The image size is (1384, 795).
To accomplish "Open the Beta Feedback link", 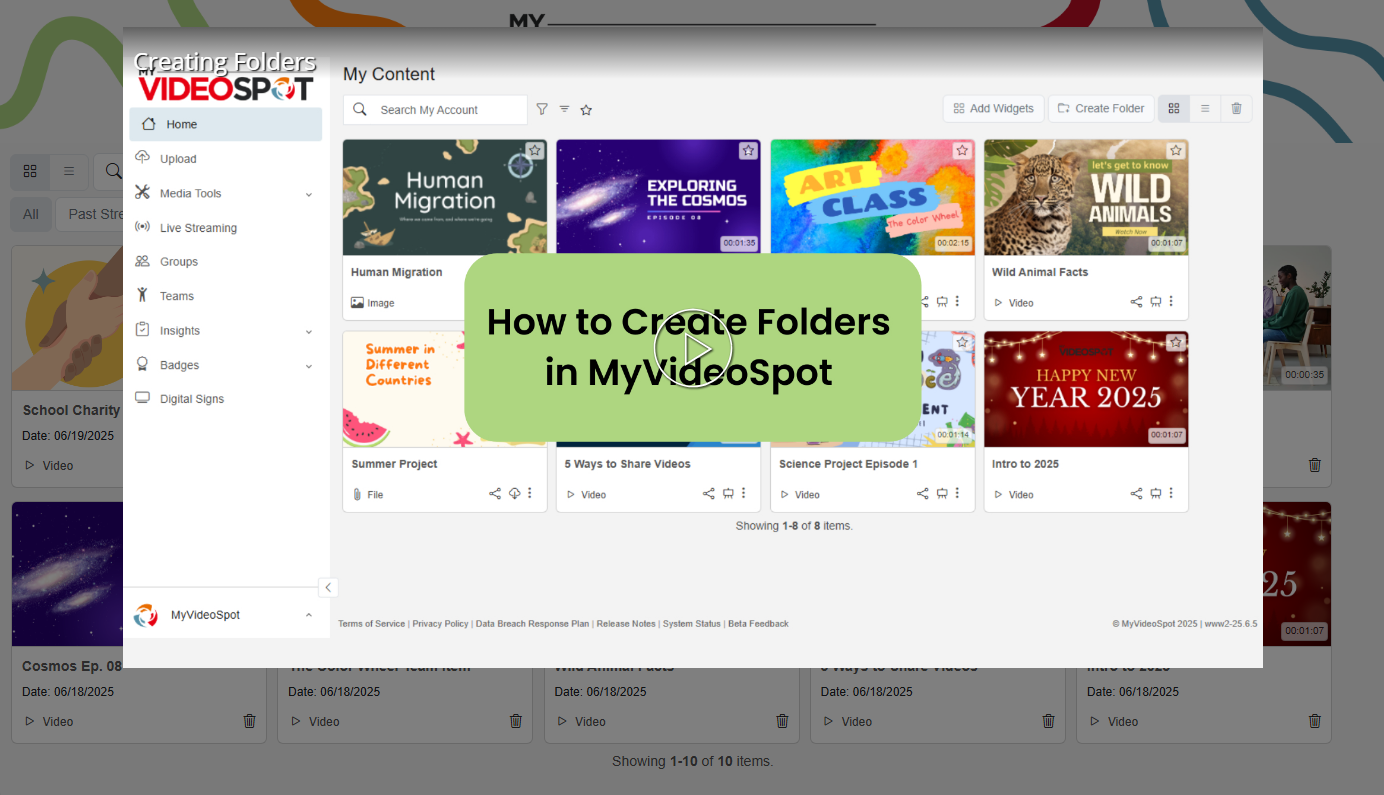I will [x=758, y=624].
